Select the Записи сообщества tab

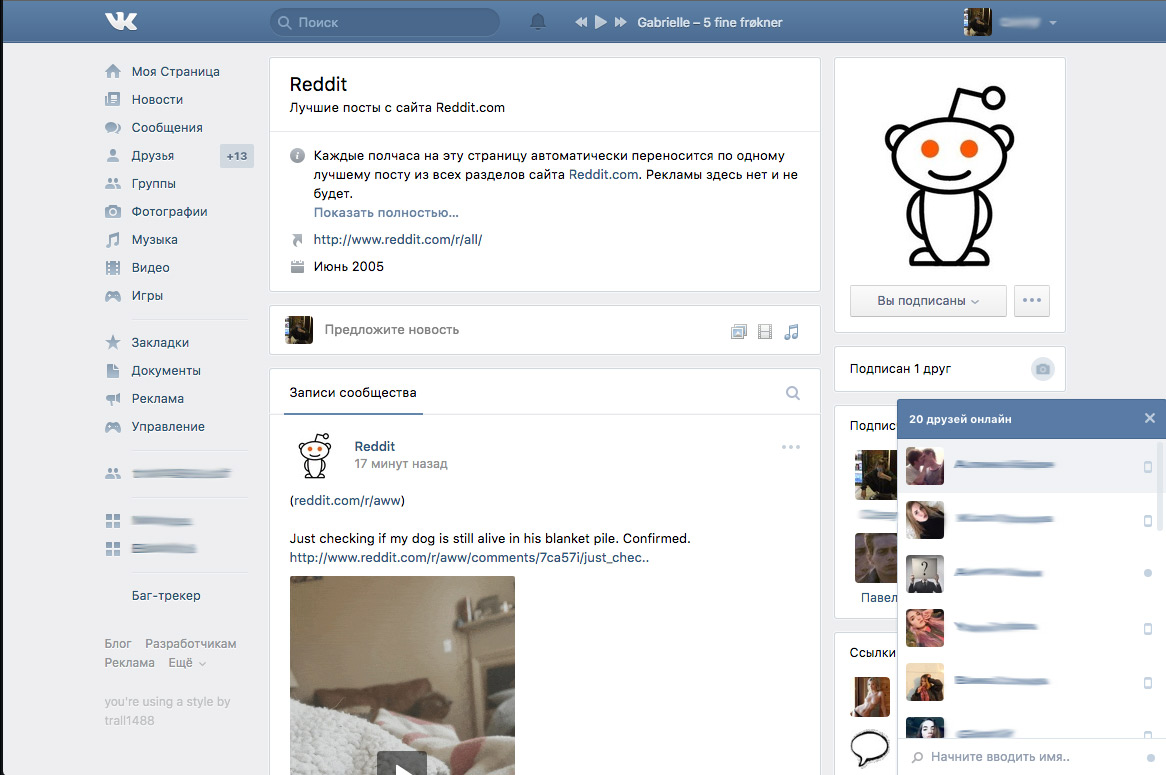click(x=352, y=393)
